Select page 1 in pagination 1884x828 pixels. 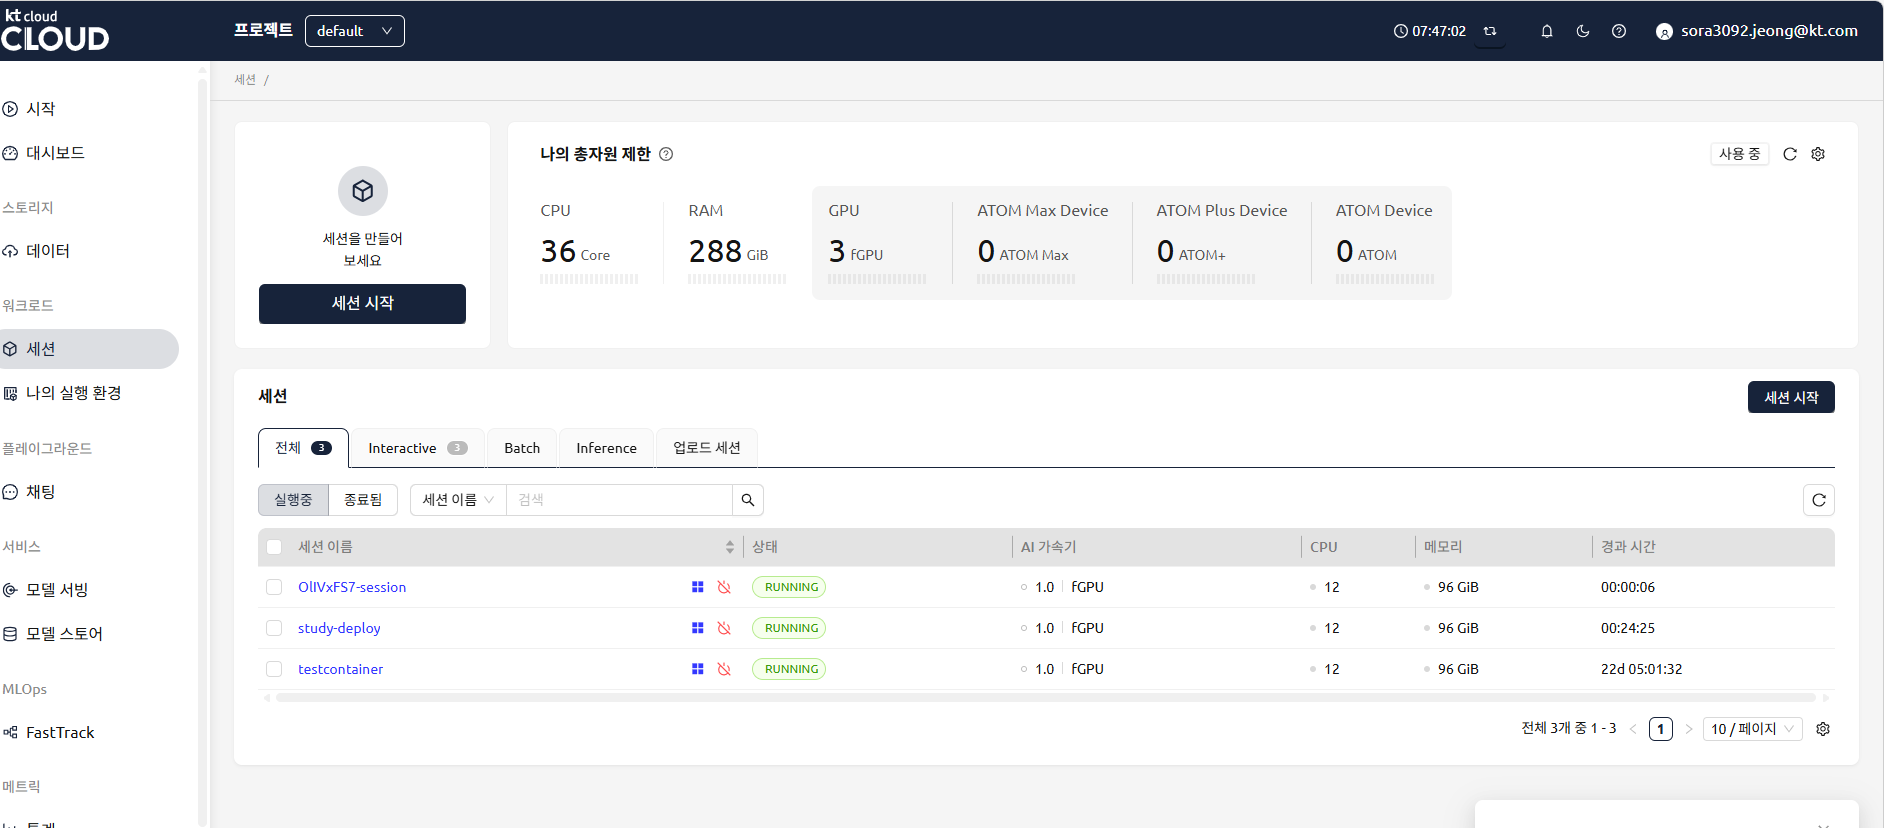(x=1661, y=729)
